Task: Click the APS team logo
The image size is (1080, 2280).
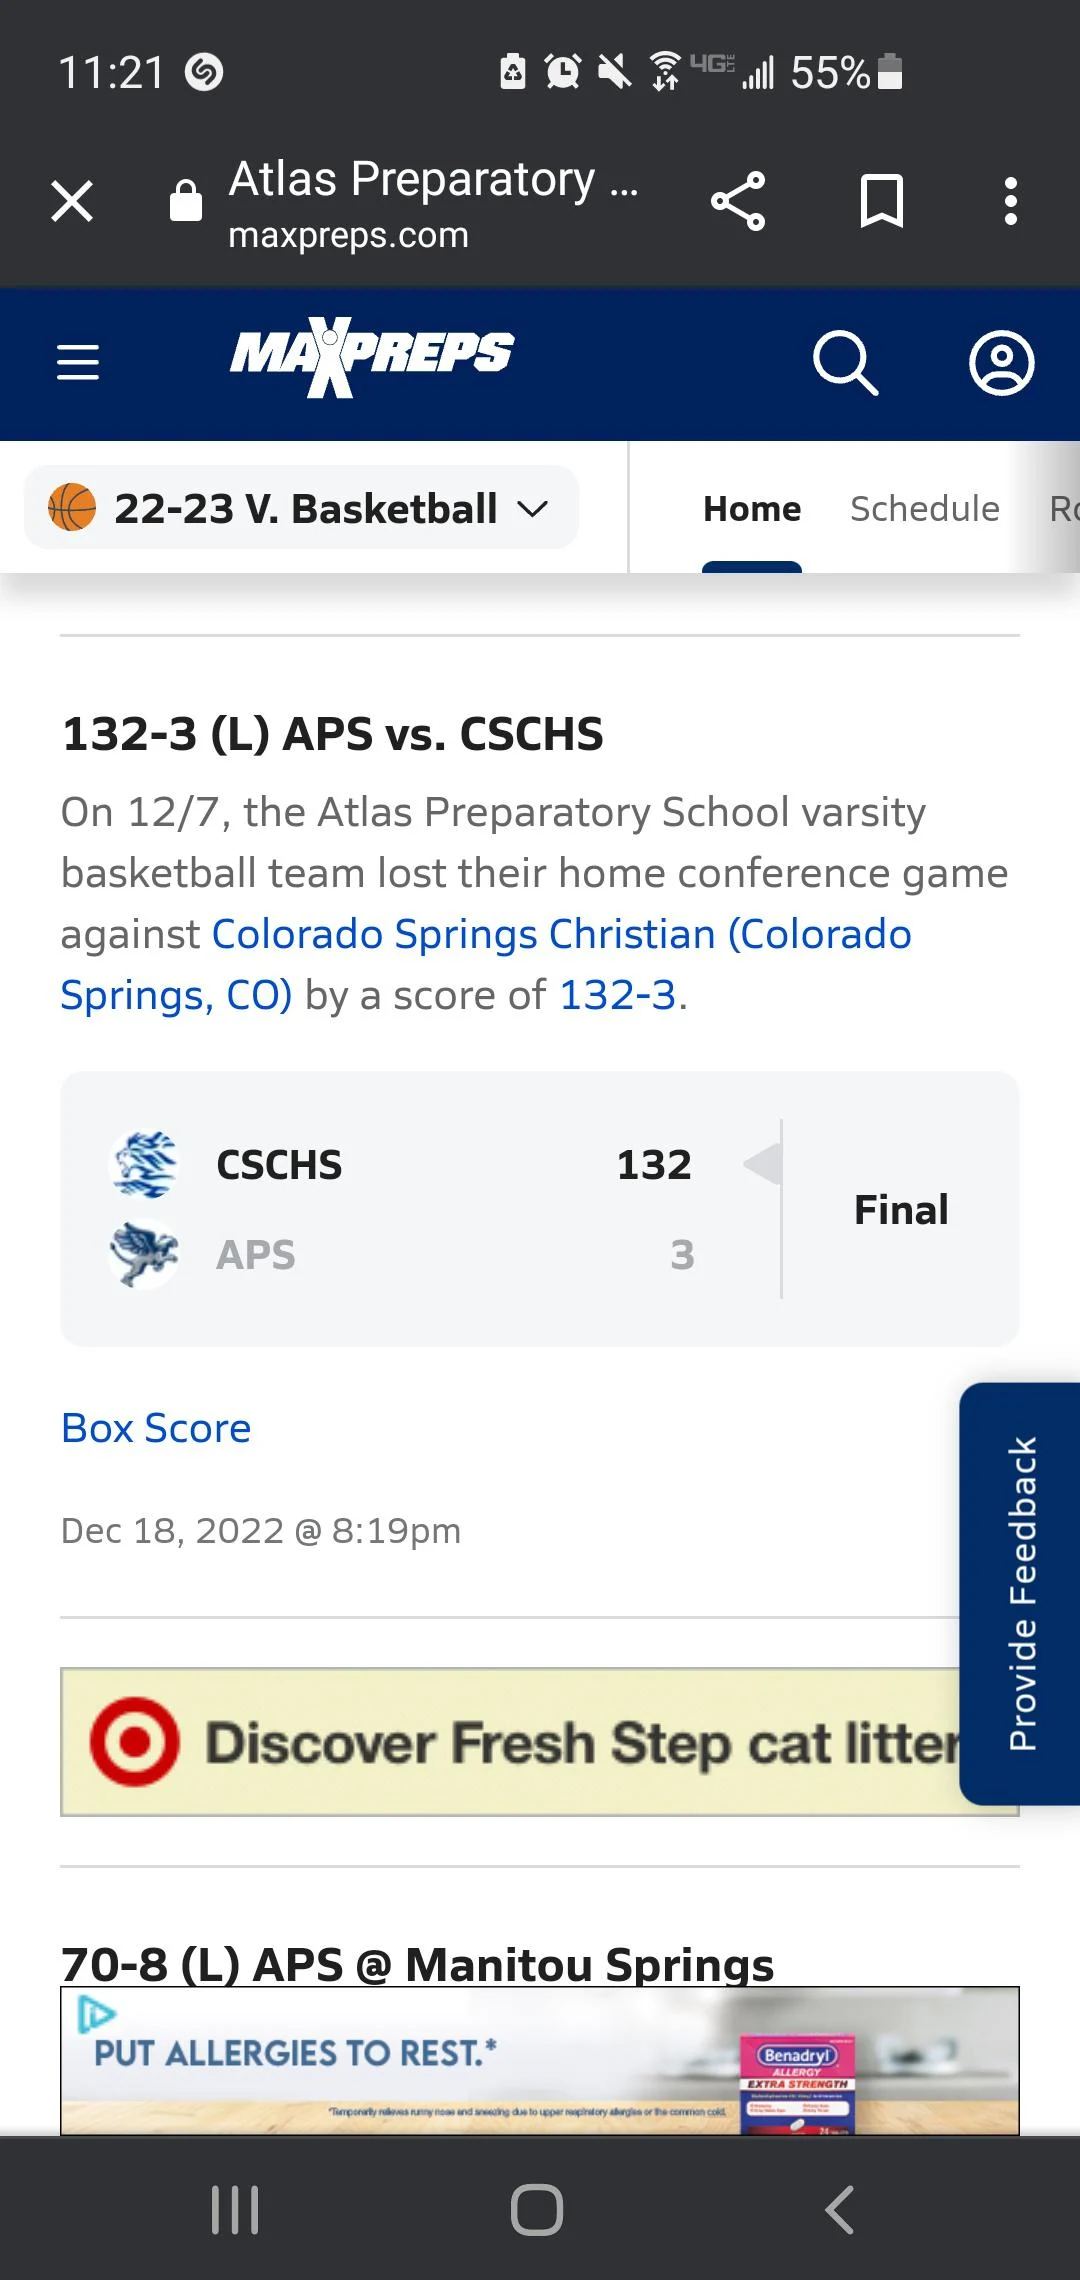Action: [144, 1253]
